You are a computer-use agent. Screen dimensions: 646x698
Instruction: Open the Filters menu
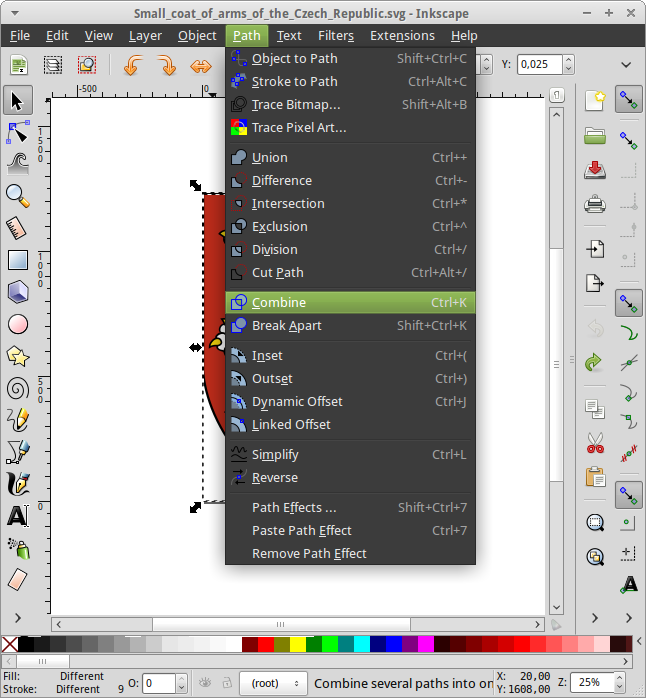point(336,35)
